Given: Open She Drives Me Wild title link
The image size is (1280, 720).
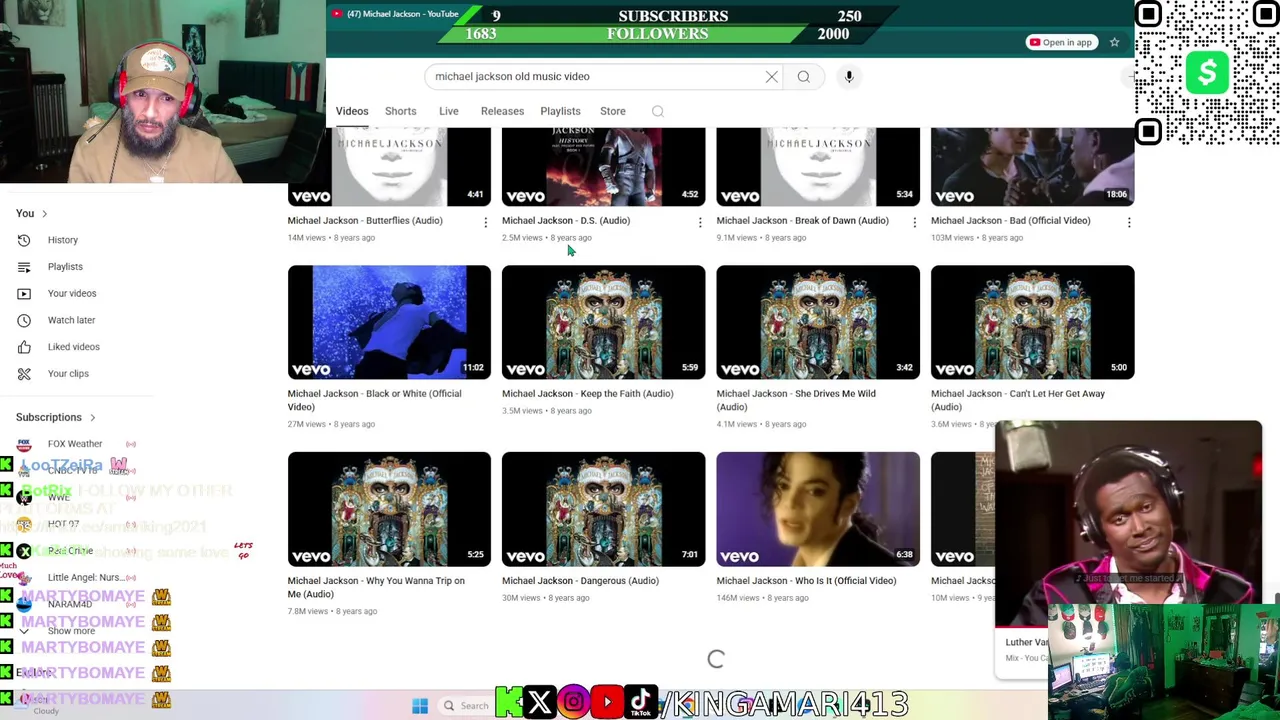Looking at the screenshot, I should (796, 400).
